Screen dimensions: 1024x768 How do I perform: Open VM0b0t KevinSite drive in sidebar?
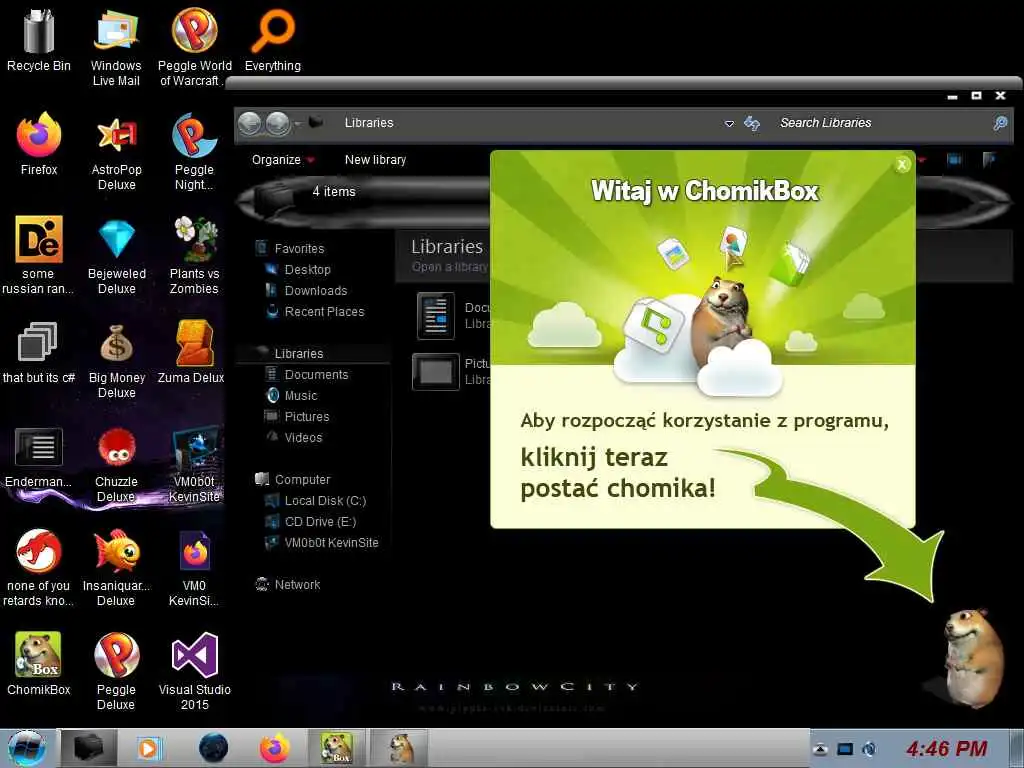point(332,543)
